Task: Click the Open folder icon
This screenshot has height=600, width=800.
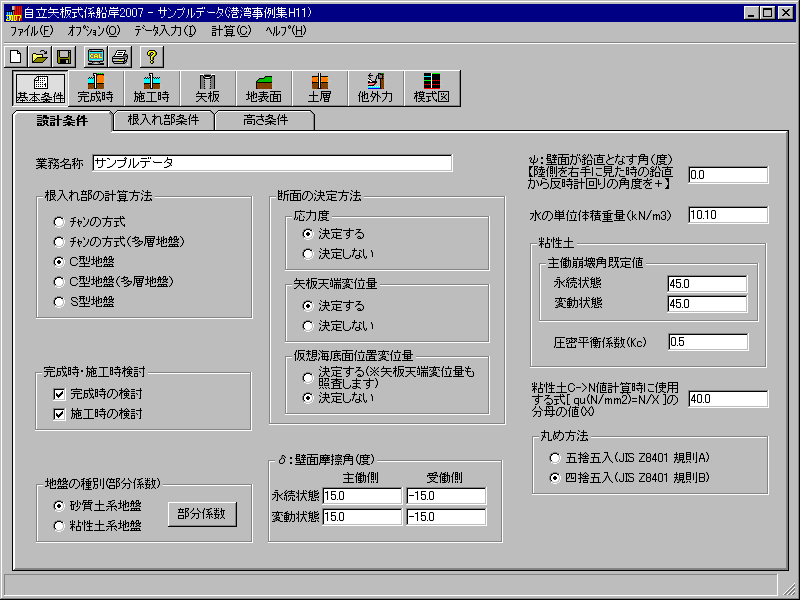Action: click(40, 57)
